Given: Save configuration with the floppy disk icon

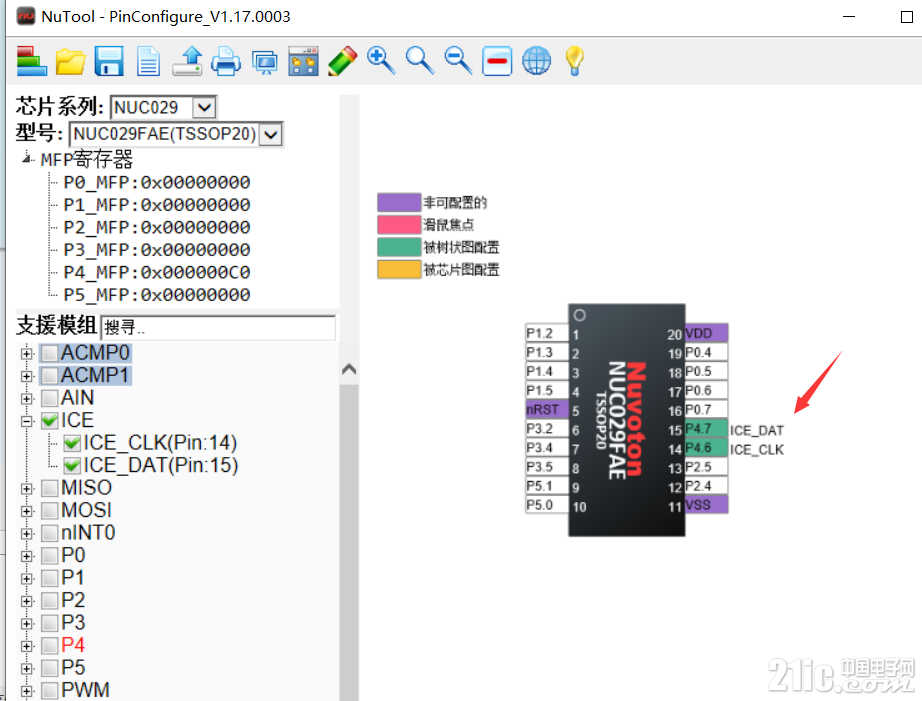Looking at the screenshot, I should tap(109, 61).
